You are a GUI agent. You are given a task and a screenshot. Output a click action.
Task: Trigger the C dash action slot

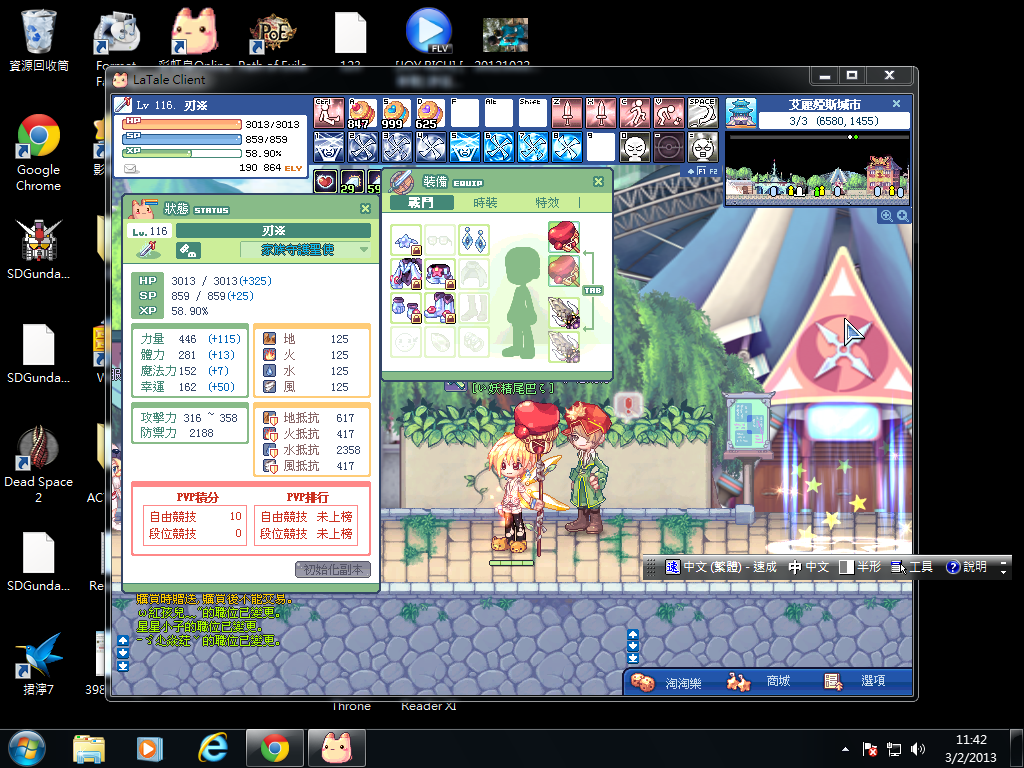pyautogui.click(x=635, y=113)
